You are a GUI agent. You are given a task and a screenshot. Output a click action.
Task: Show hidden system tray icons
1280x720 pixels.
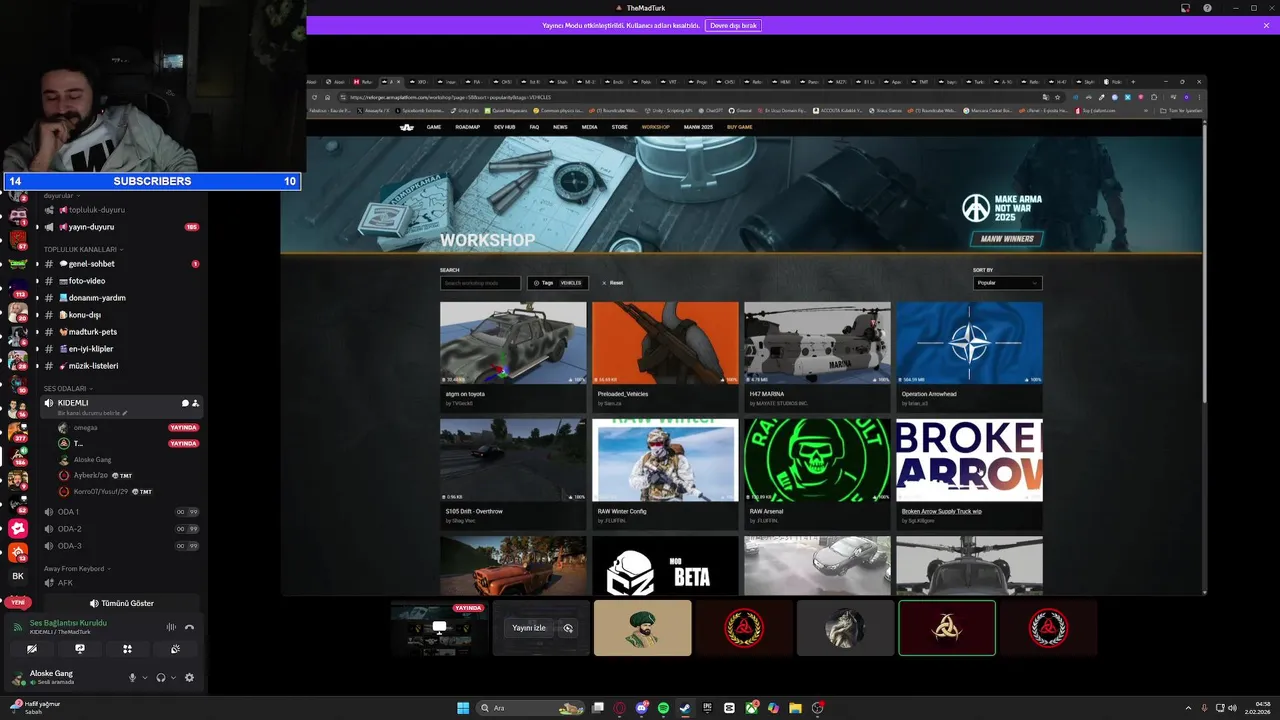click(x=1189, y=708)
